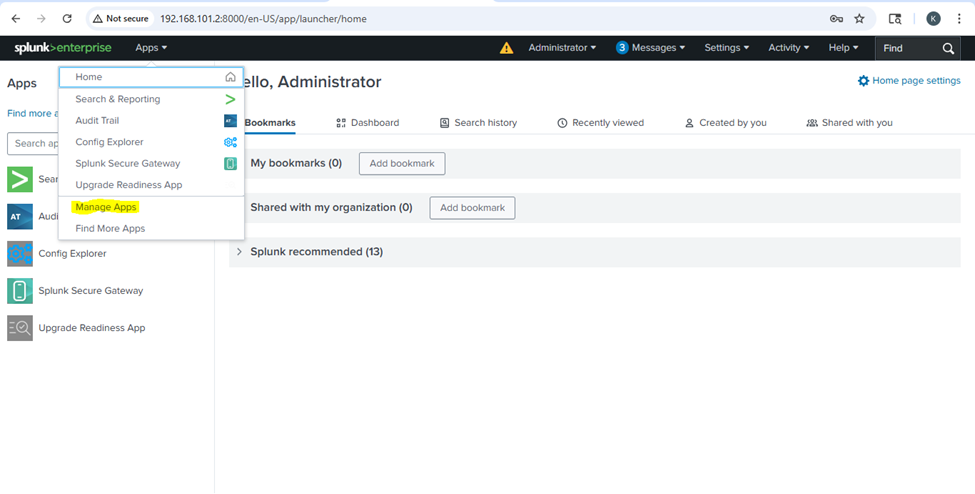Viewport: 975px width, 494px height.
Task: Click Add bookmark beside My bookmarks
Action: pos(402,164)
